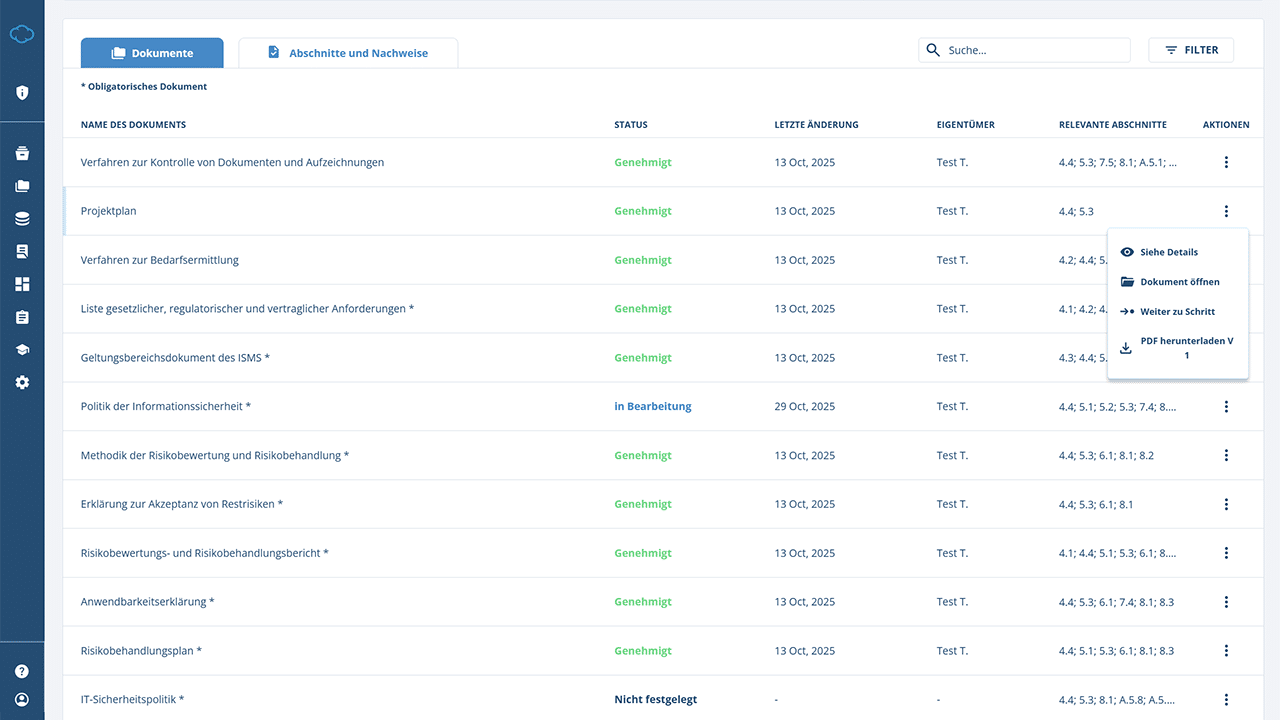Switch to Abschnitte und Nachweise tab
This screenshot has width=1280, height=720.
(348, 53)
